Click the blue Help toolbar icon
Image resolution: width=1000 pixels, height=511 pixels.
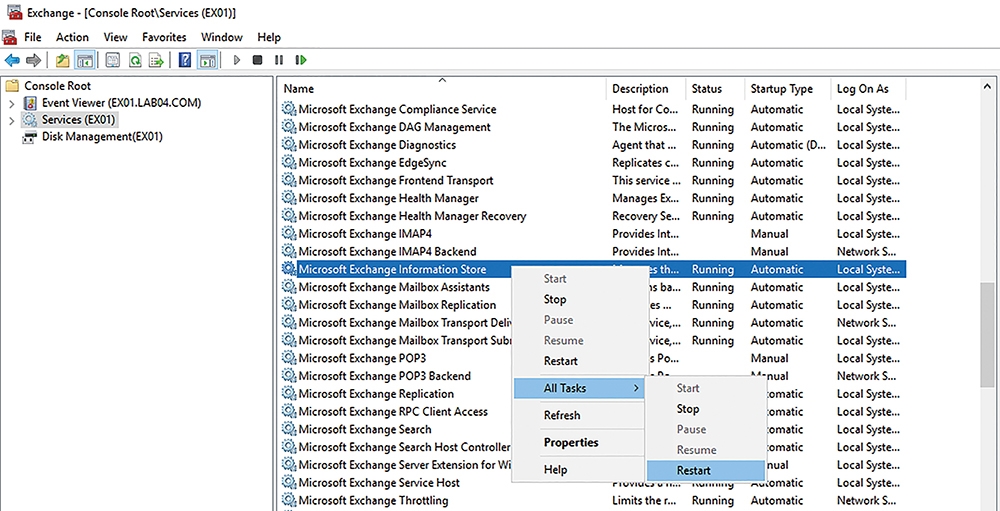(185, 61)
